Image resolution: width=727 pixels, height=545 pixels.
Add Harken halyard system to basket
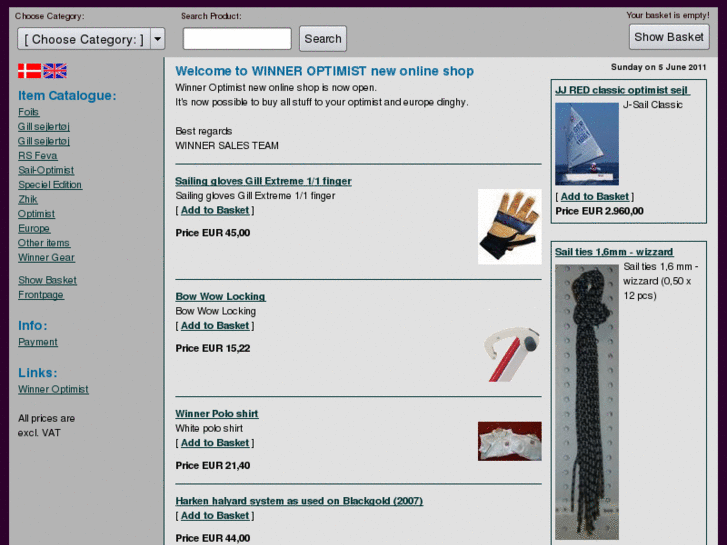215,515
